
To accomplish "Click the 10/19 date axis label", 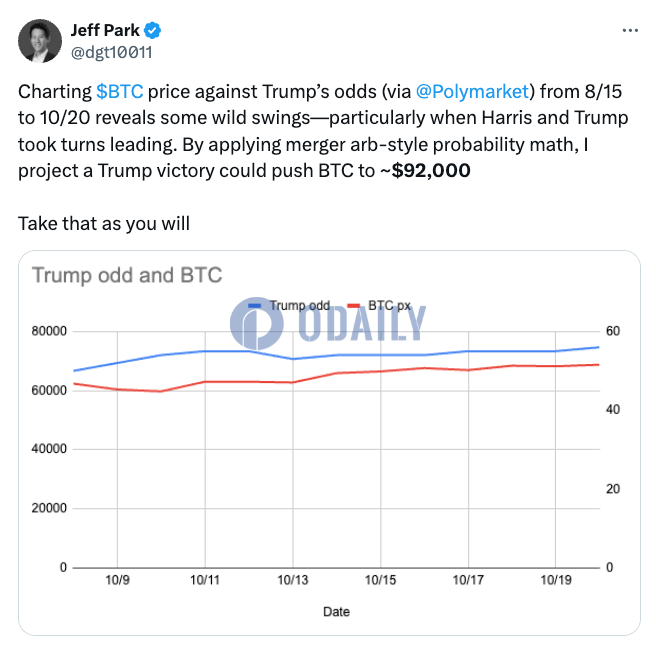I will pyautogui.click(x=557, y=579).
